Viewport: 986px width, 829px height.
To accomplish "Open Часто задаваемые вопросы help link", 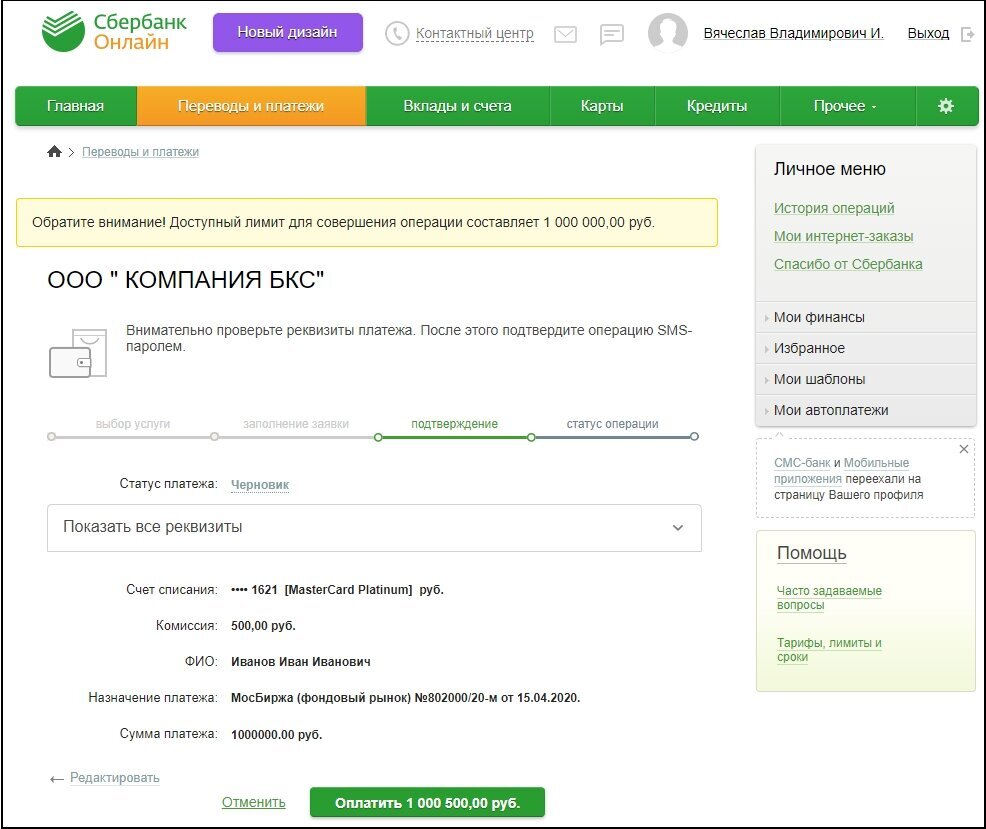I will coord(829,598).
